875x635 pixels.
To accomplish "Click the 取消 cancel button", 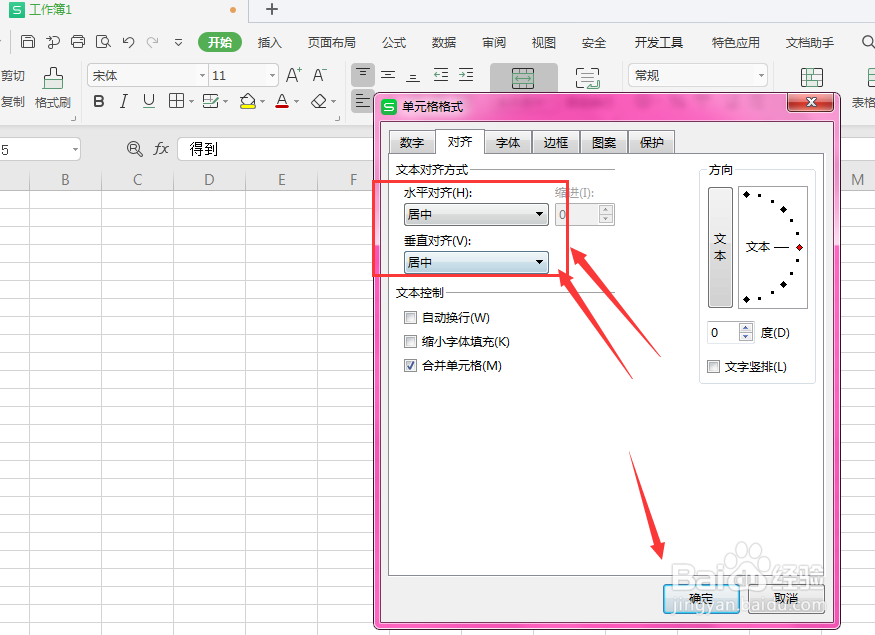I will click(786, 599).
